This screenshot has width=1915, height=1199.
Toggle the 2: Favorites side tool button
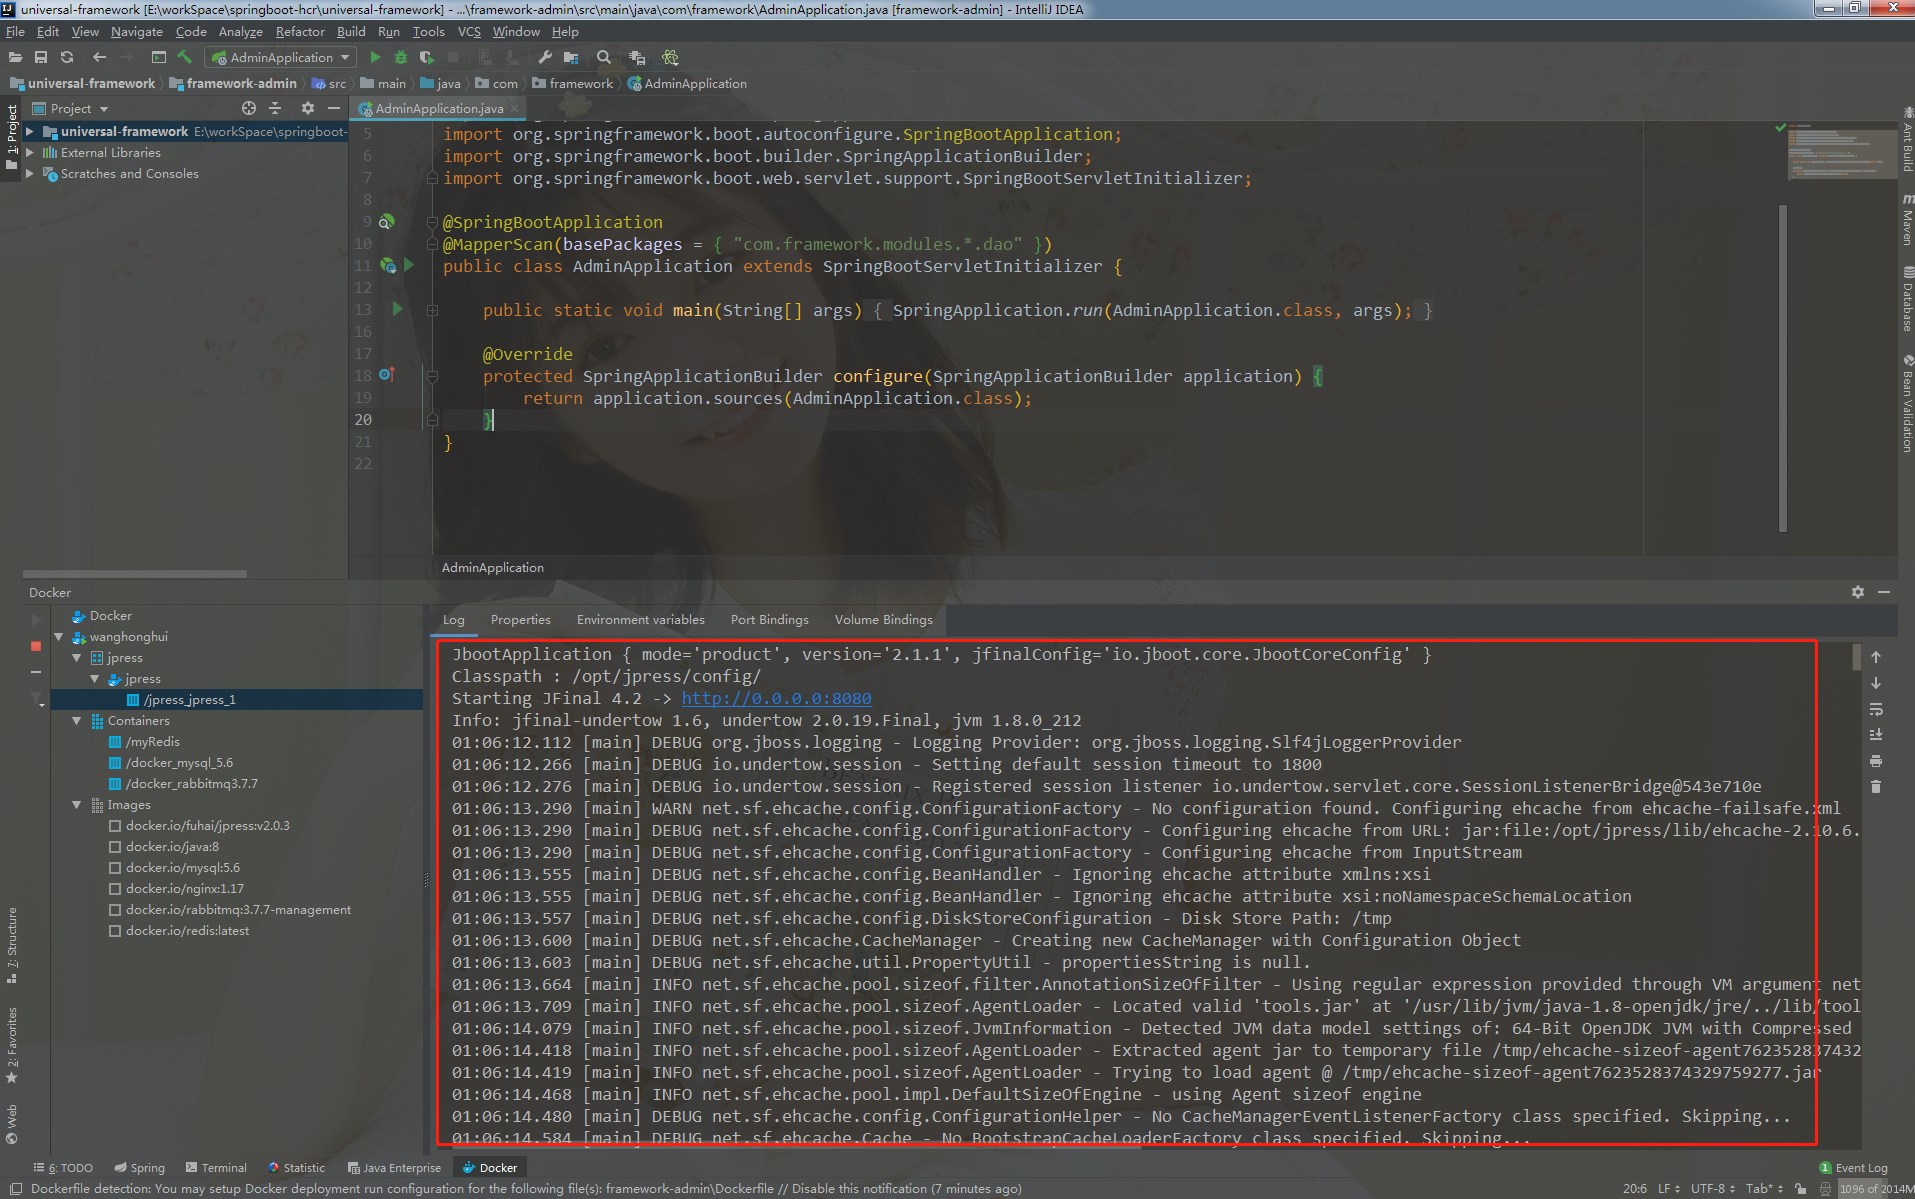click(x=12, y=1045)
